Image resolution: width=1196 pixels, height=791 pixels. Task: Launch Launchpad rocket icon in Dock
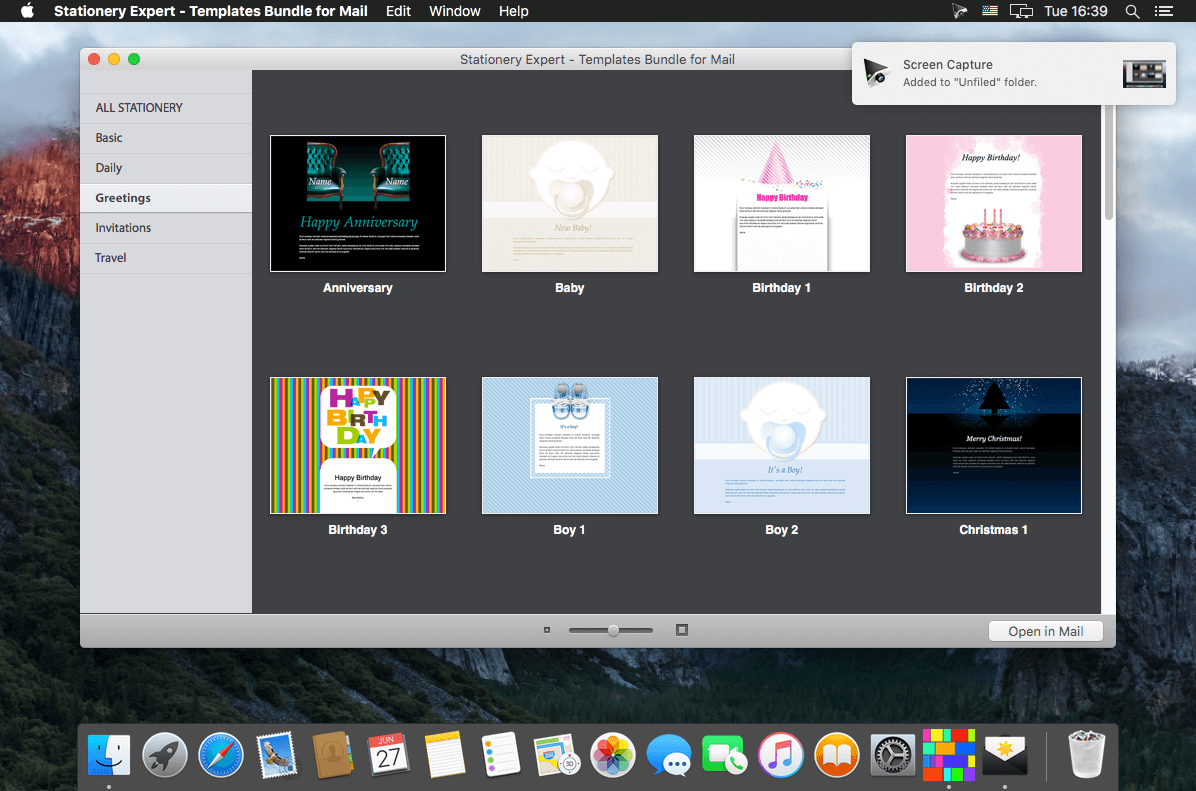point(165,755)
